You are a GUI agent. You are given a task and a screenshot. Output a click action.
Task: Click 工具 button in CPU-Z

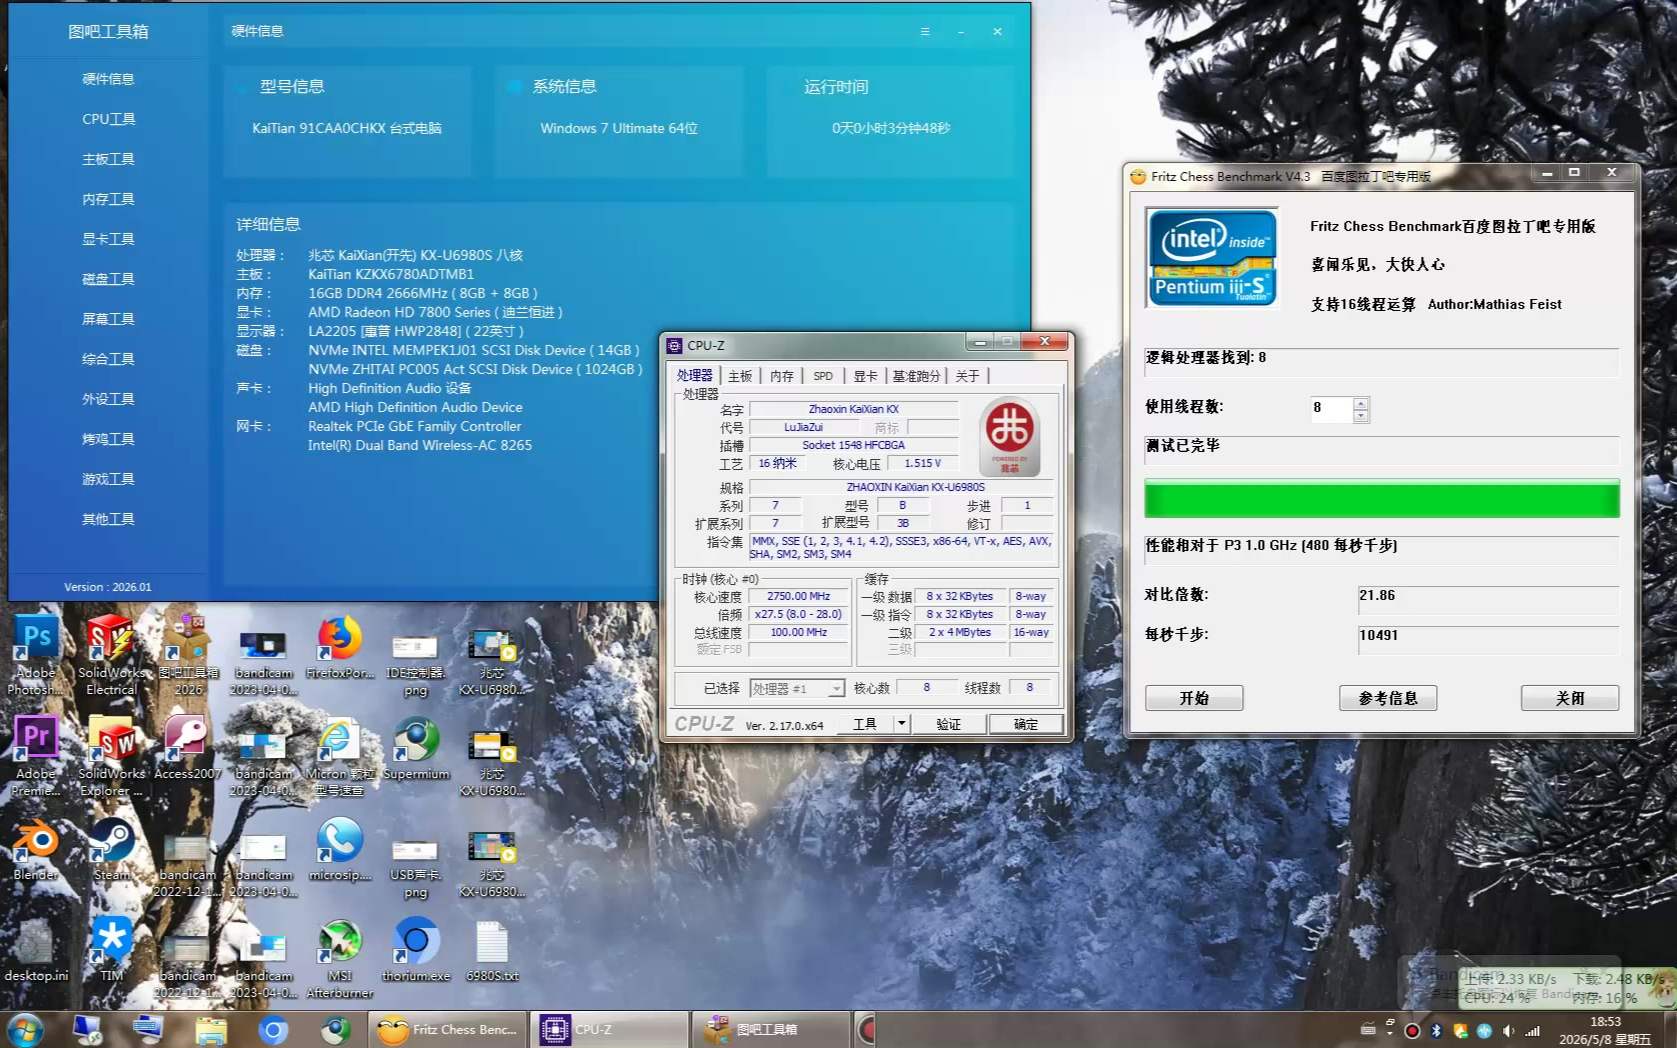(x=865, y=724)
